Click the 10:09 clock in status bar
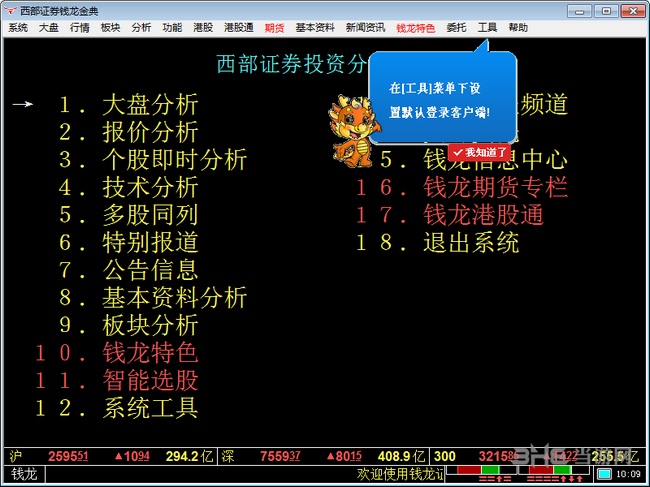 click(628, 474)
